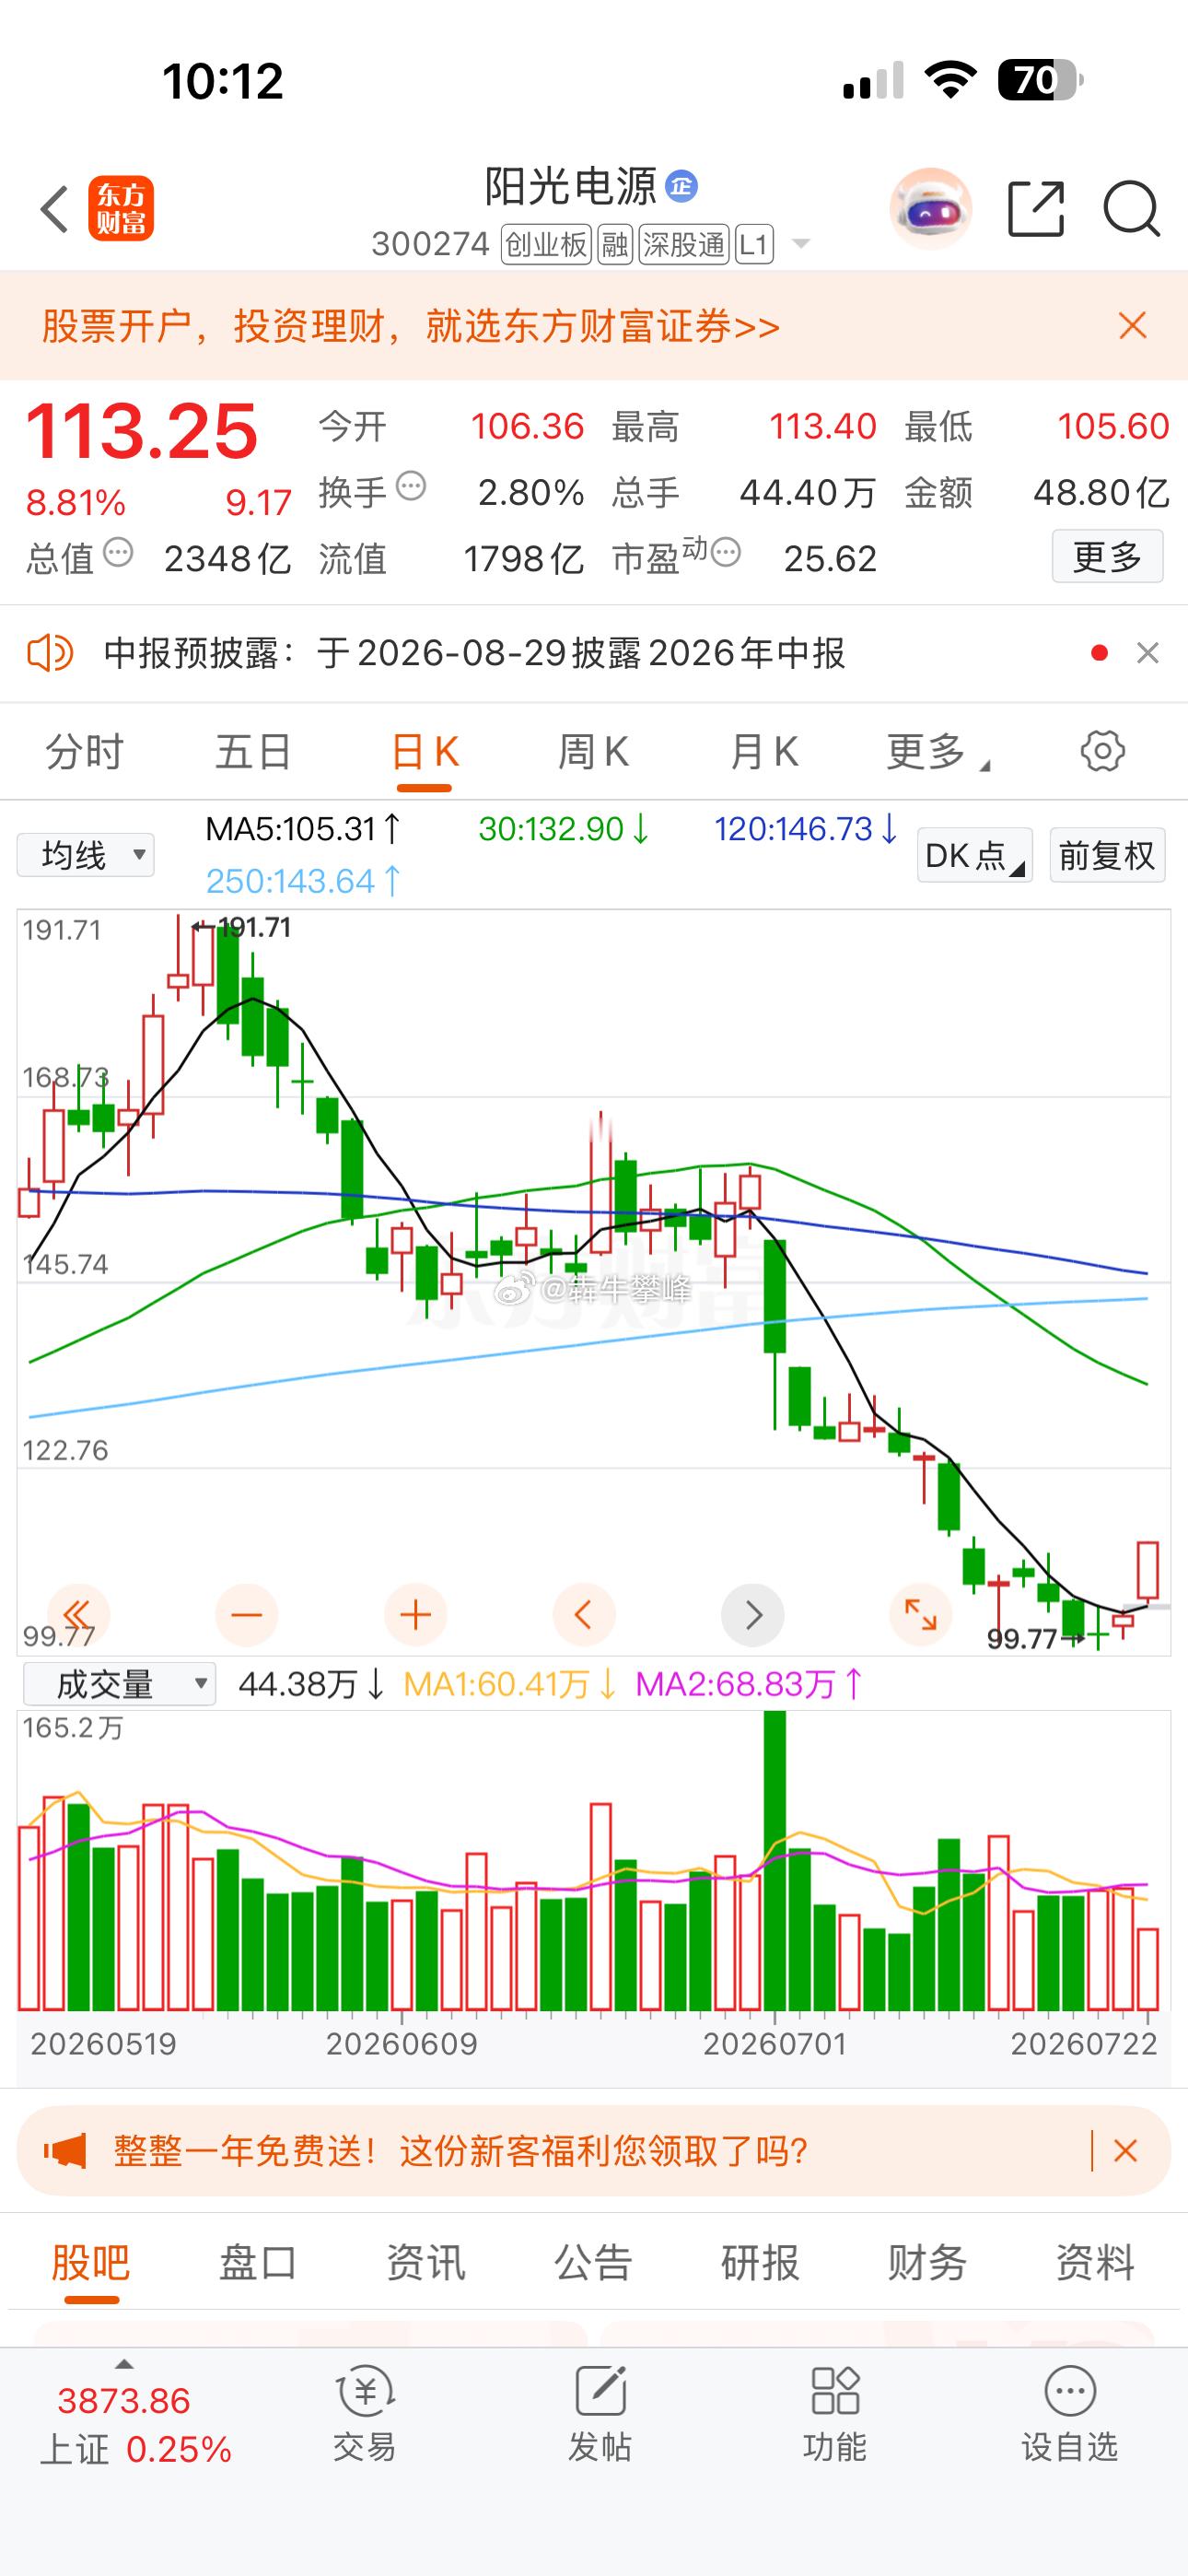
Task: Open the DK点 dropdown
Action: point(974,855)
